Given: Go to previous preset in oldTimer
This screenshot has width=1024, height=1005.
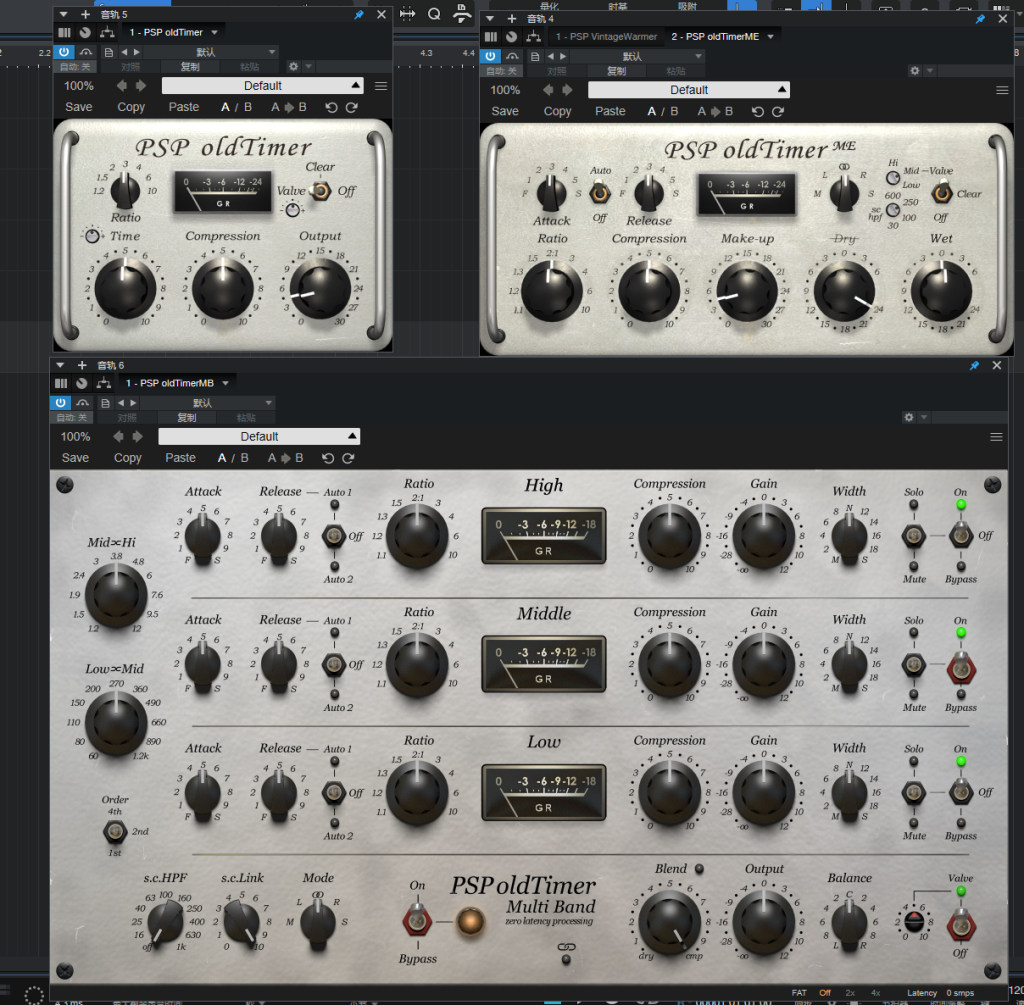Looking at the screenshot, I should [121, 86].
